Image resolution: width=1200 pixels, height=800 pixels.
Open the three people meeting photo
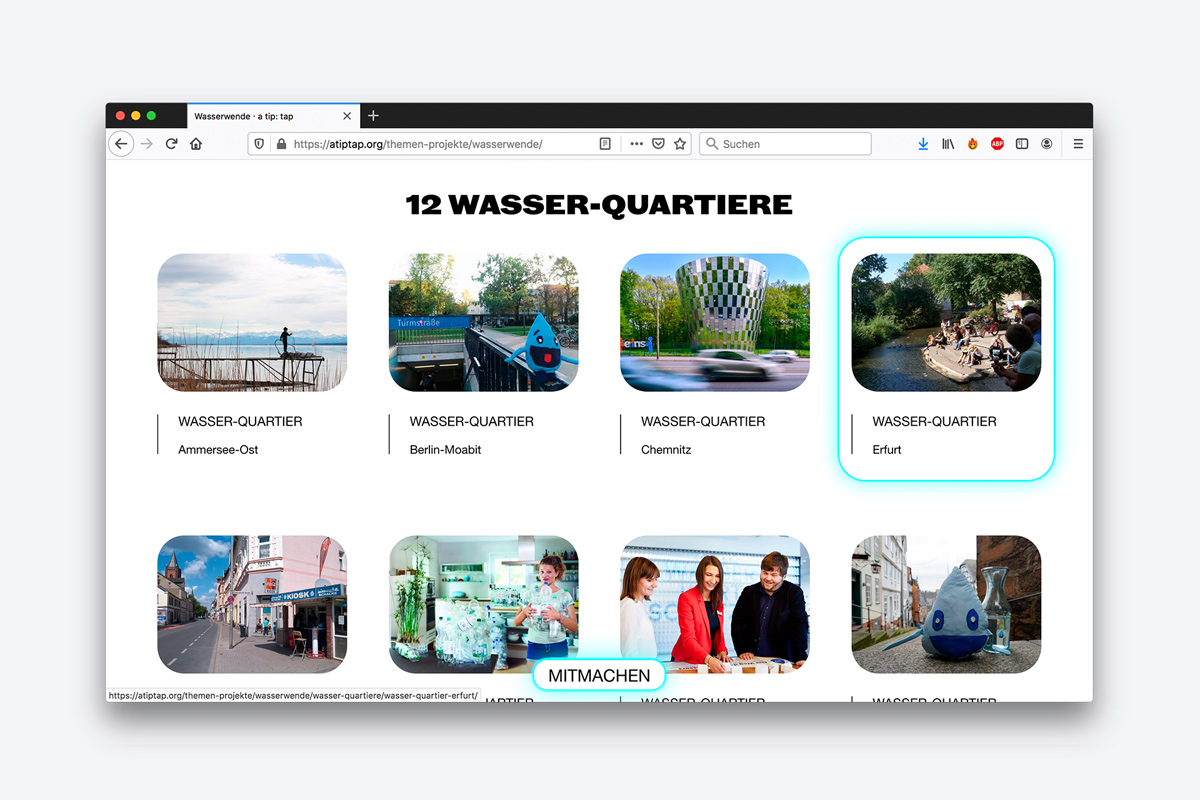[715, 604]
